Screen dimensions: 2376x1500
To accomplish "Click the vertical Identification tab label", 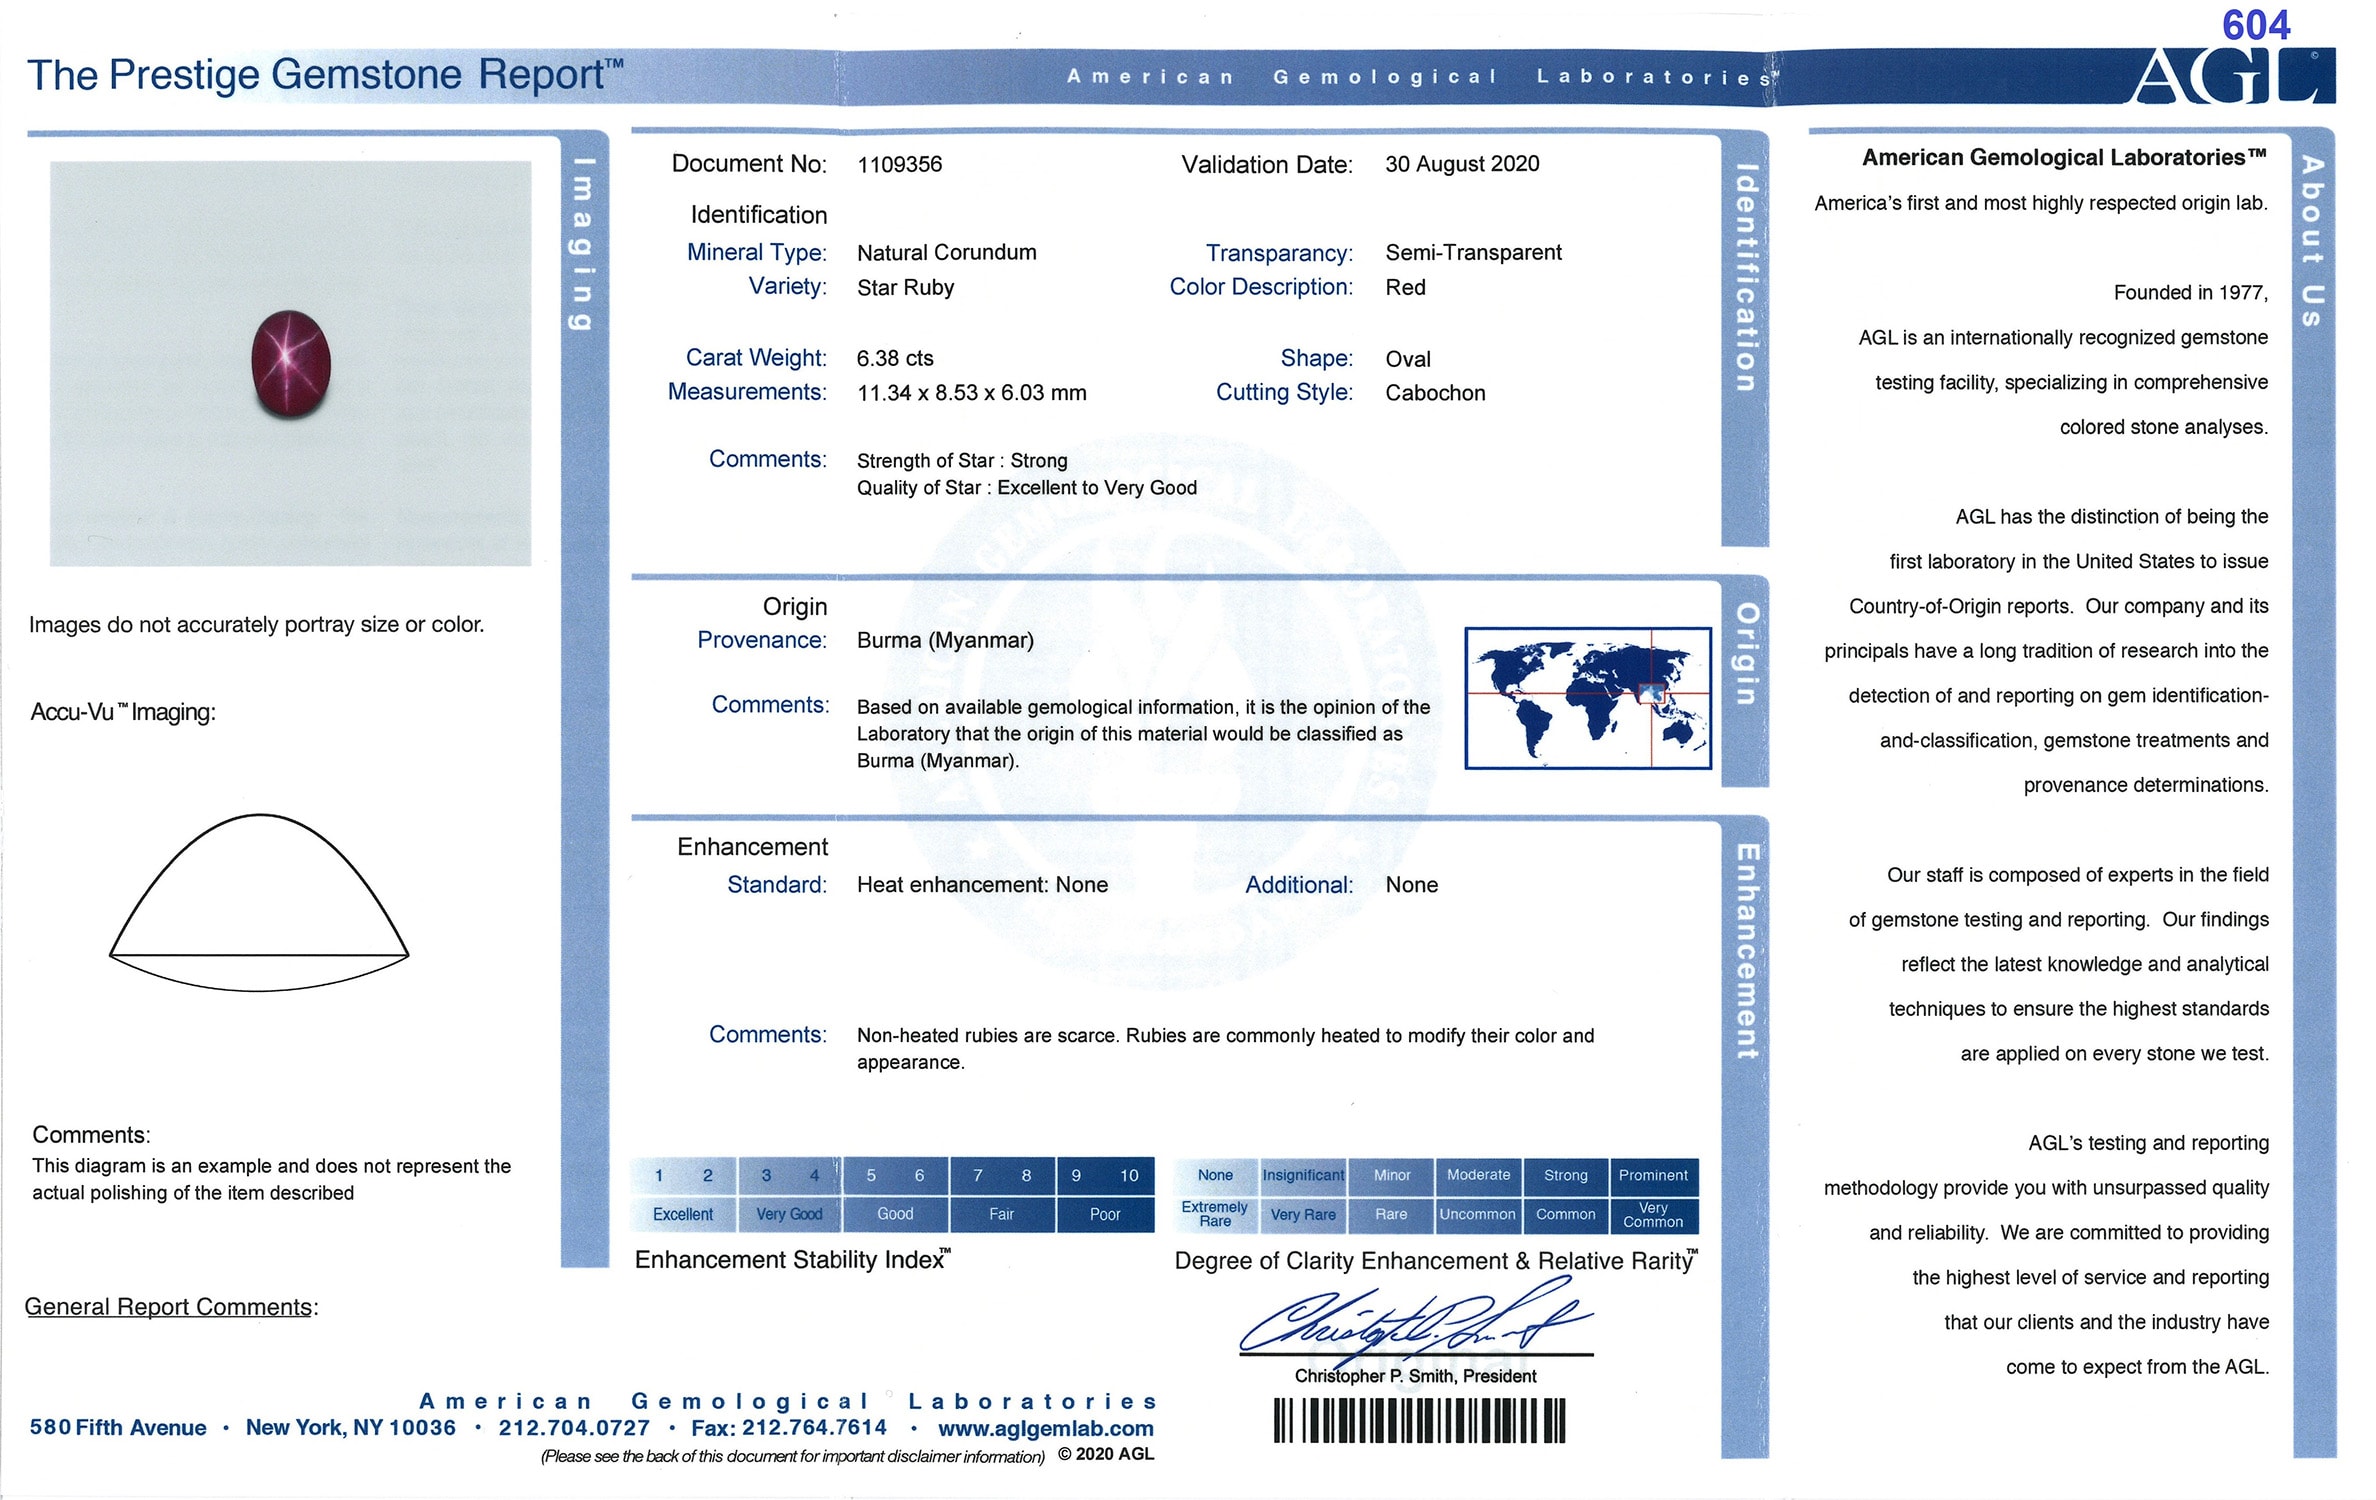I will click(1745, 277).
